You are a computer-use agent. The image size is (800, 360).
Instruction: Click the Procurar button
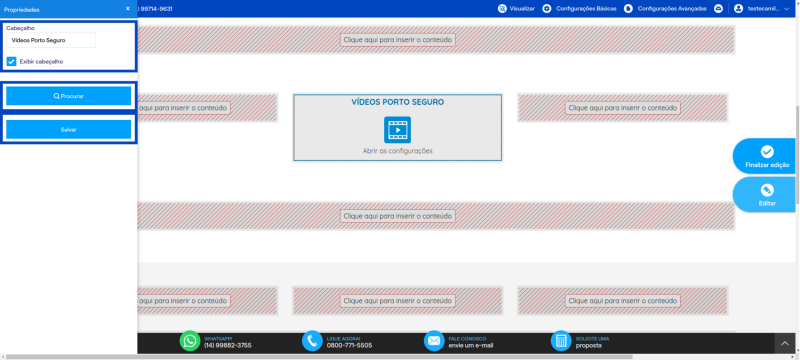coord(68,96)
